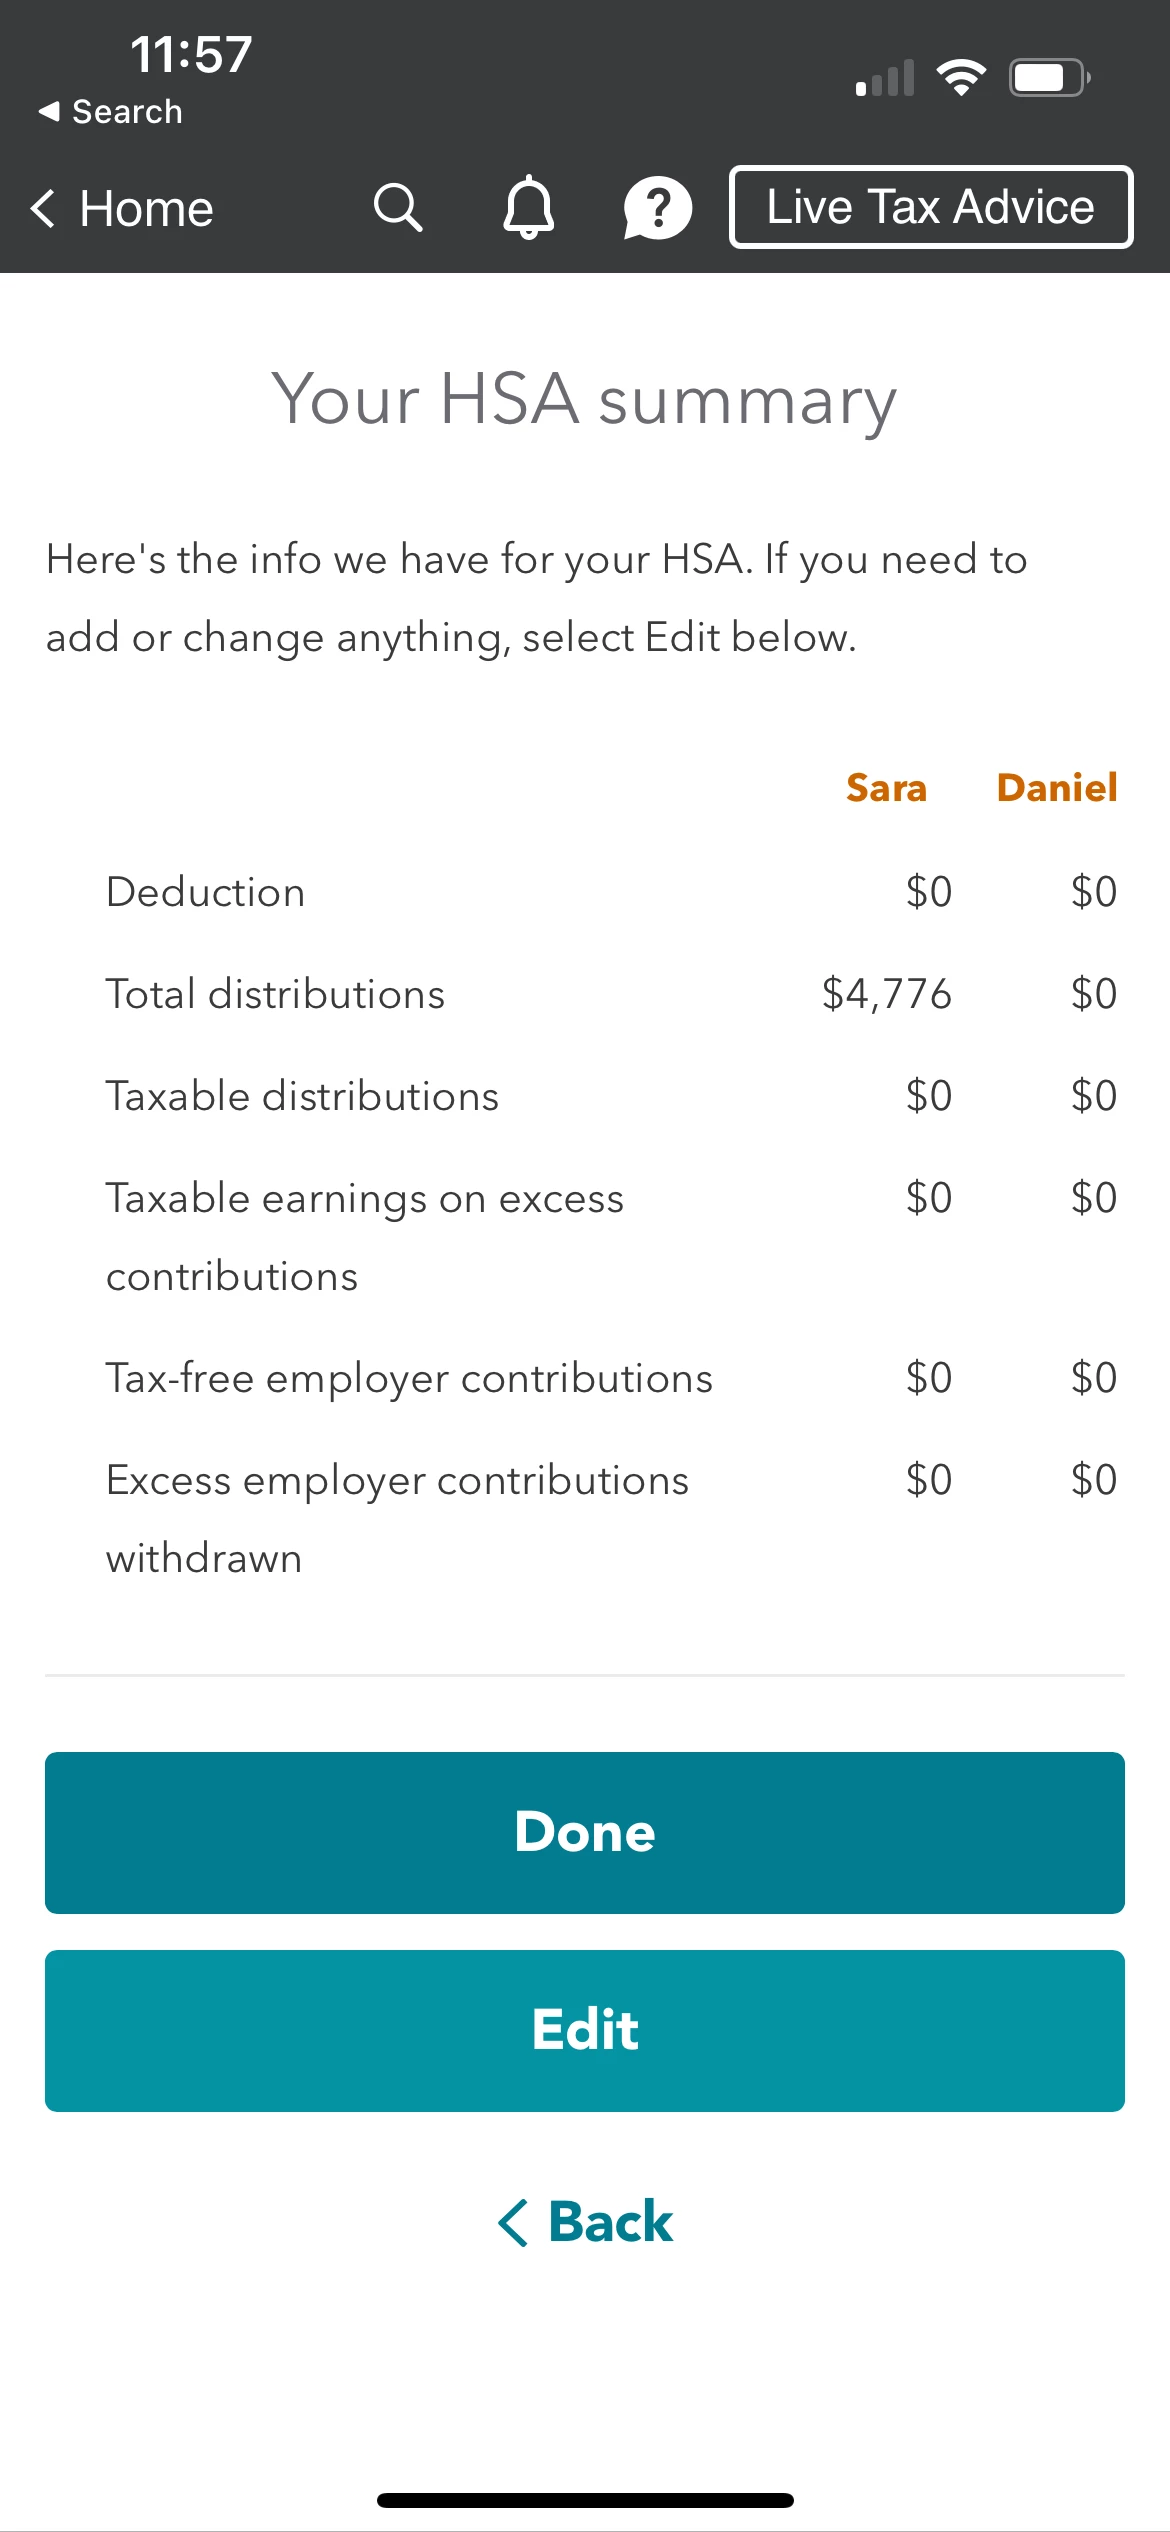Tap the Back arrow chevron icon
This screenshot has width=1170, height=2532.
point(513,2223)
